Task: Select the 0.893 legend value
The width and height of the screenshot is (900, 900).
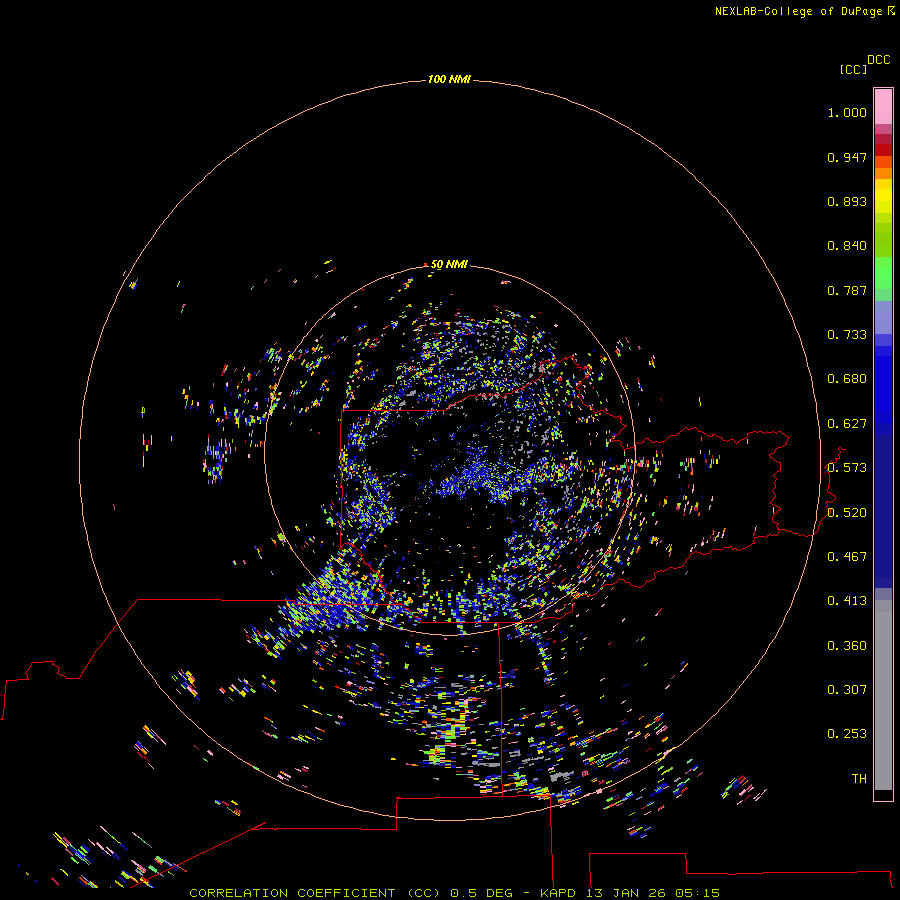Action: [x=847, y=201]
